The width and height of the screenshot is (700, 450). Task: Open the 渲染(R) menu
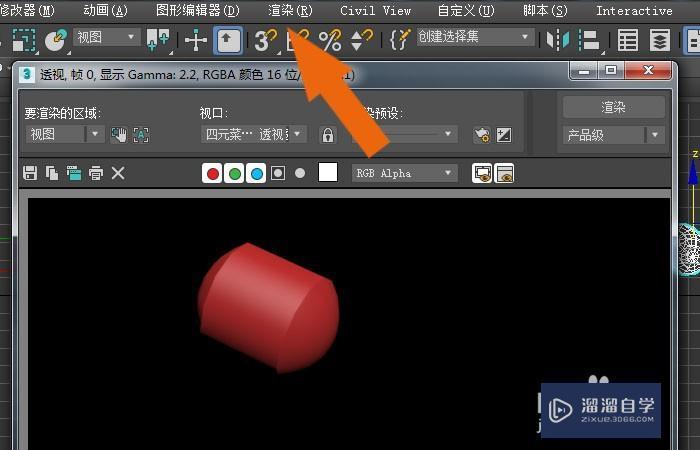(290, 10)
